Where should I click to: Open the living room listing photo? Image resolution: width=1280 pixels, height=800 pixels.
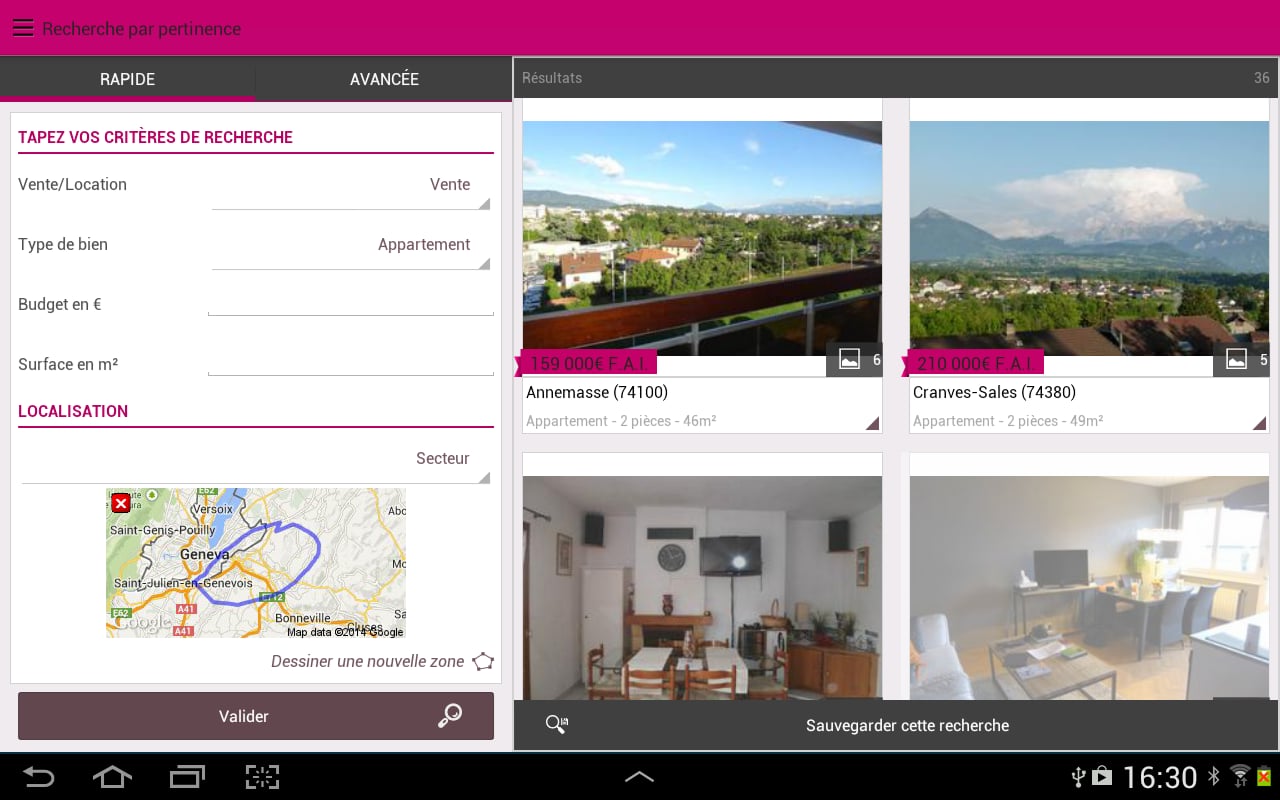pos(1089,588)
